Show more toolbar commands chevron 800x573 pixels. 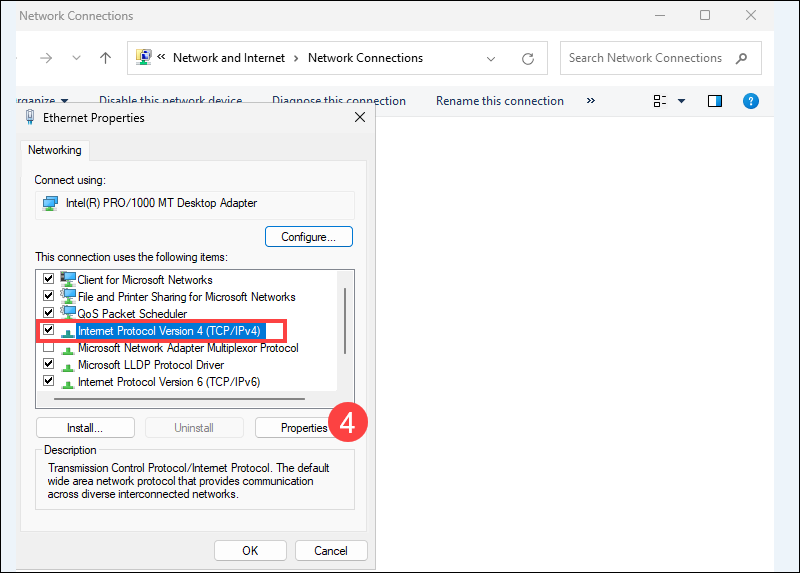(590, 101)
